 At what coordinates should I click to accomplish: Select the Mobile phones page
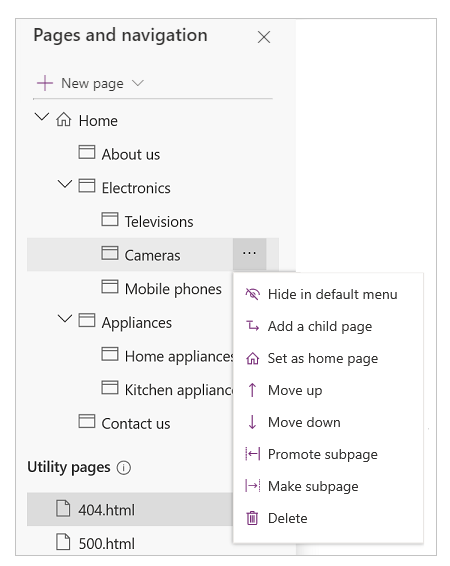pyautogui.click(x=173, y=289)
